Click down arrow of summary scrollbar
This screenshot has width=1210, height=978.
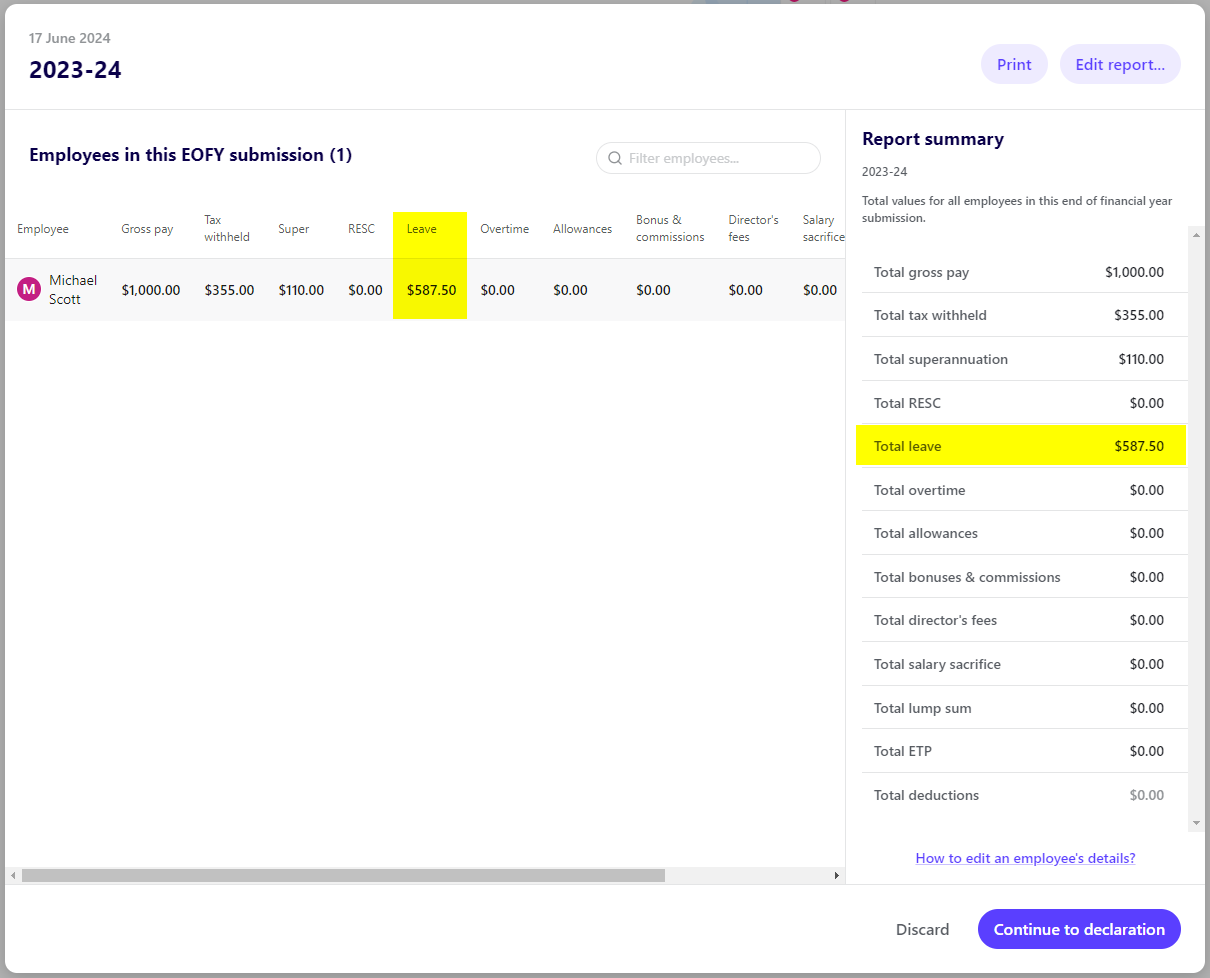pyautogui.click(x=1196, y=823)
